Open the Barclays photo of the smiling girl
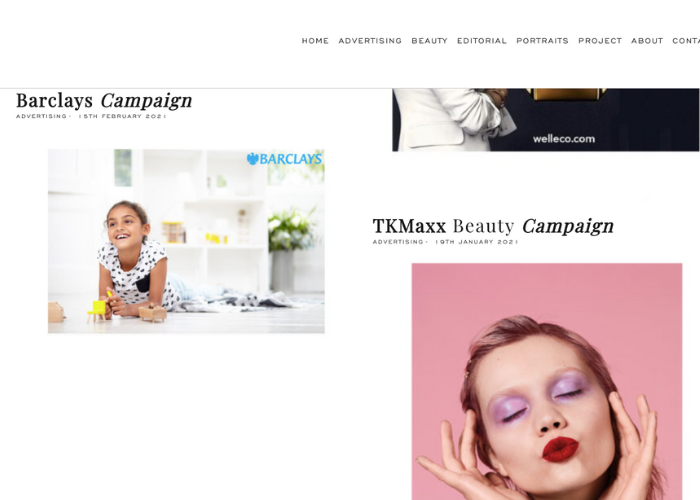700x500 pixels. [186, 241]
